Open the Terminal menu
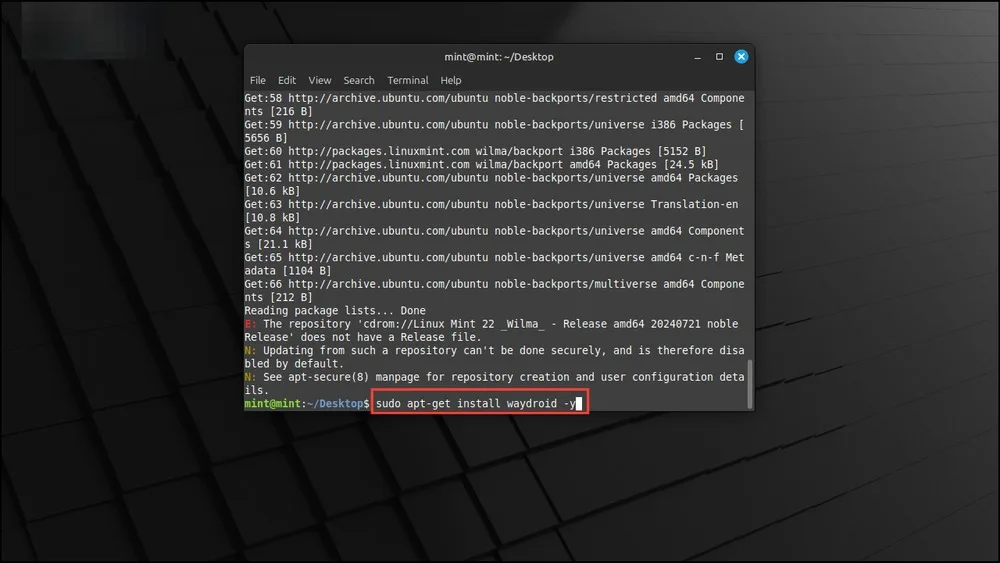The image size is (1000, 563). pyautogui.click(x=408, y=80)
